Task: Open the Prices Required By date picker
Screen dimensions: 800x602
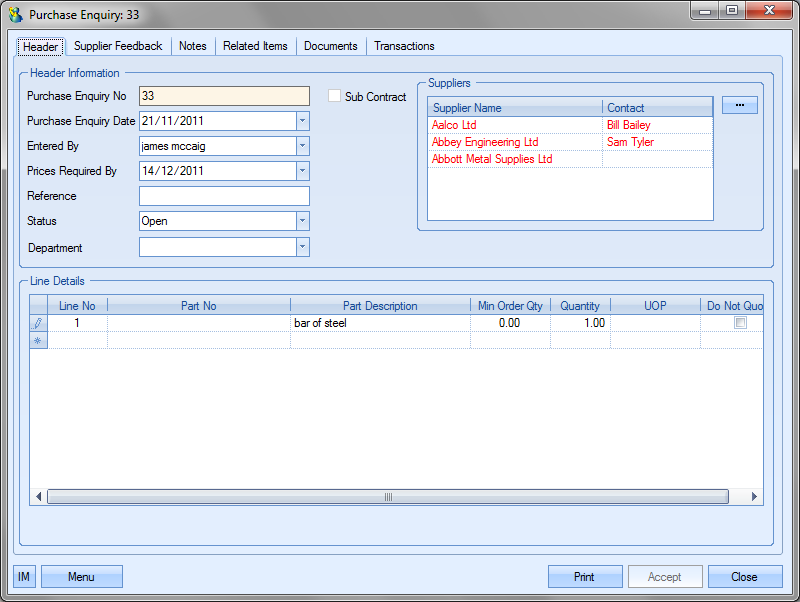Action: pos(302,171)
